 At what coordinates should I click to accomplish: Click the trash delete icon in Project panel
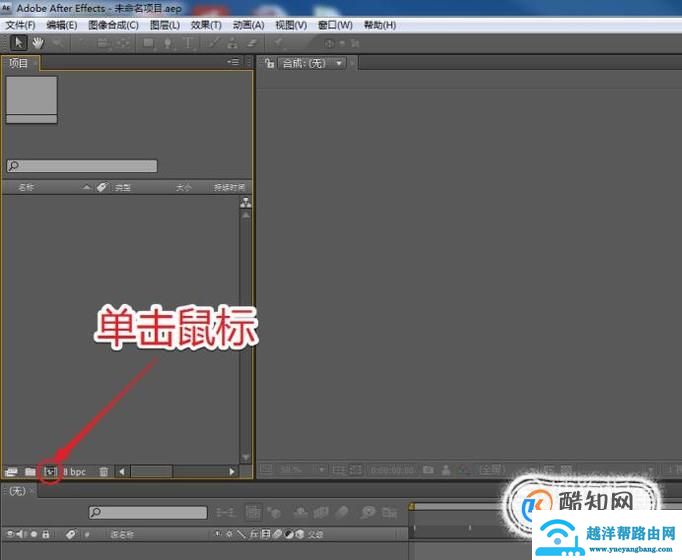104,472
